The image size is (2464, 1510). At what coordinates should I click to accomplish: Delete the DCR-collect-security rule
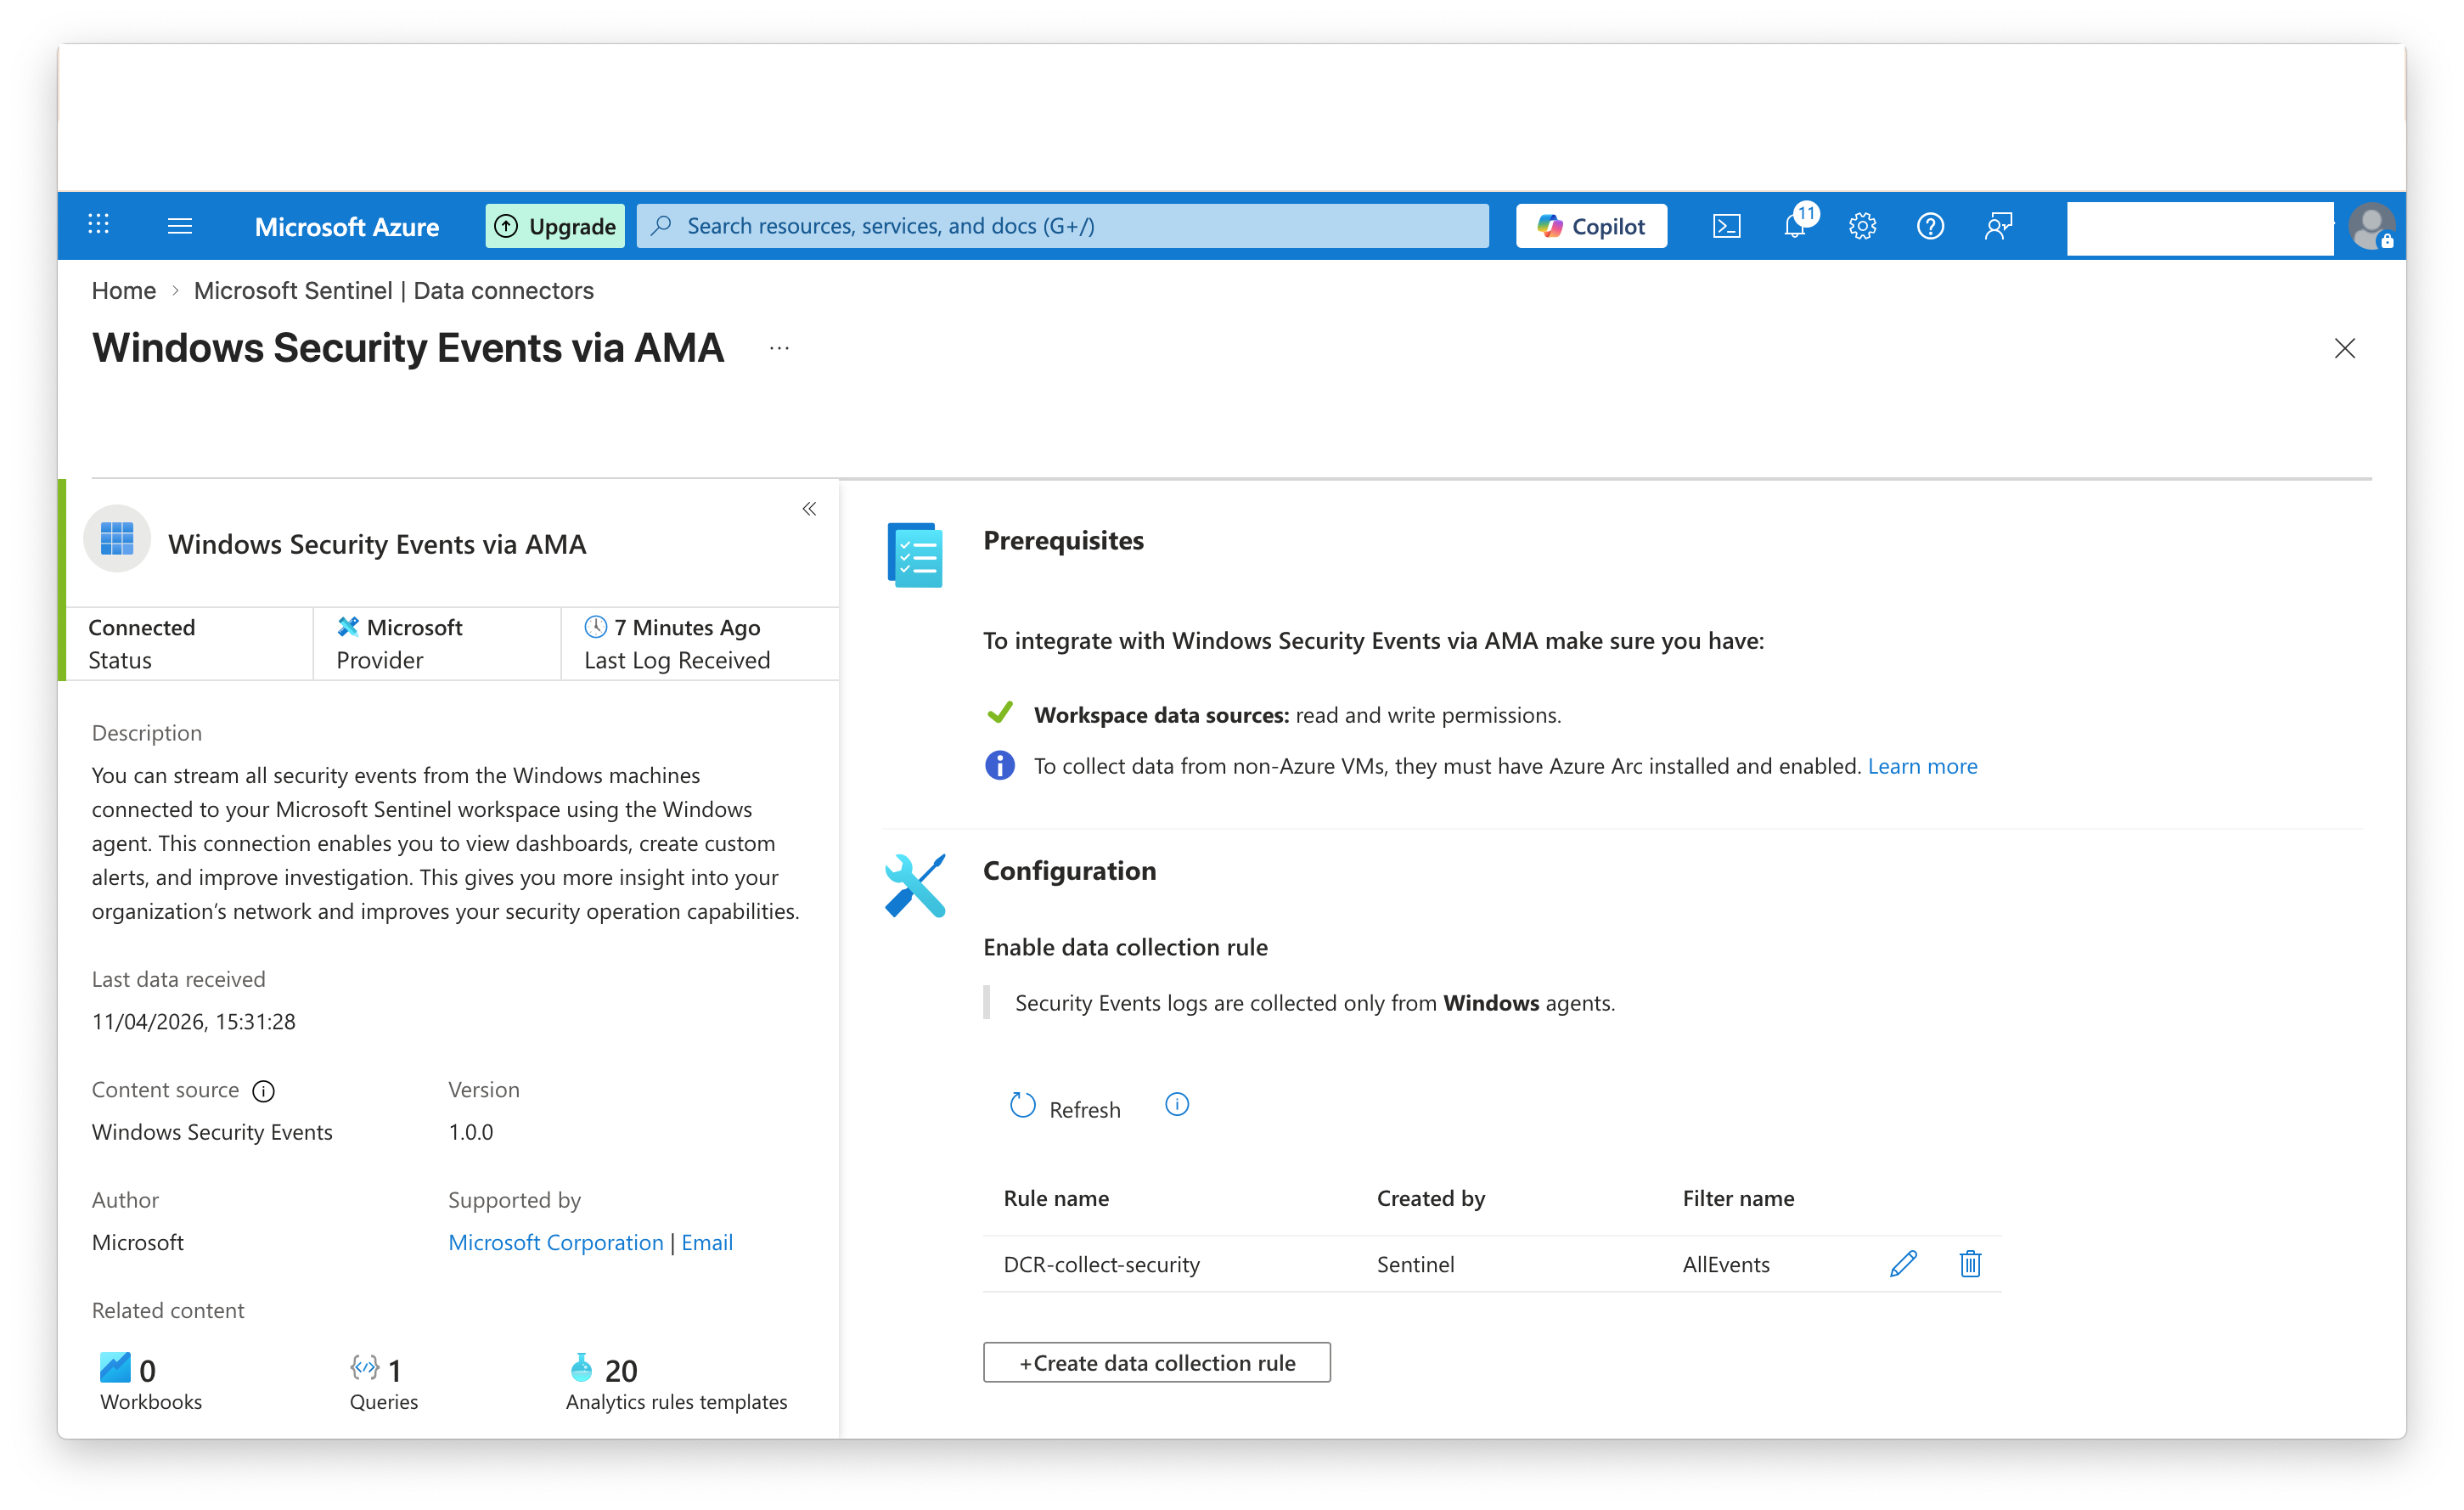pos(1970,1264)
